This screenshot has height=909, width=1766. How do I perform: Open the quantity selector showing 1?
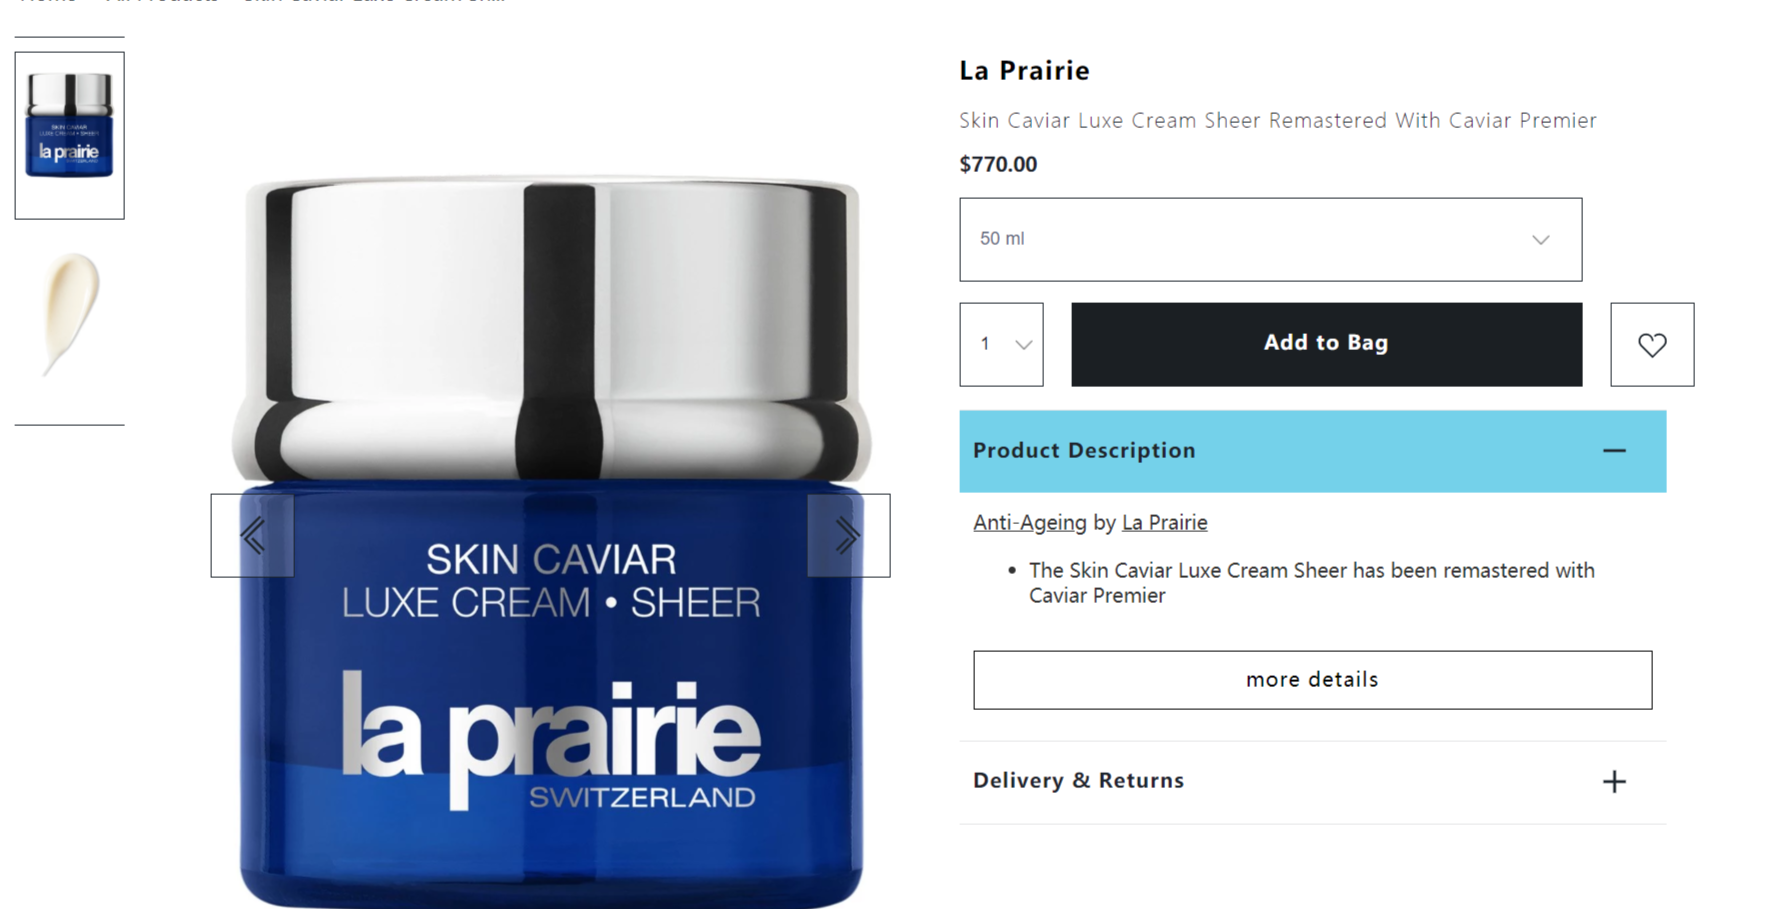[1001, 344]
